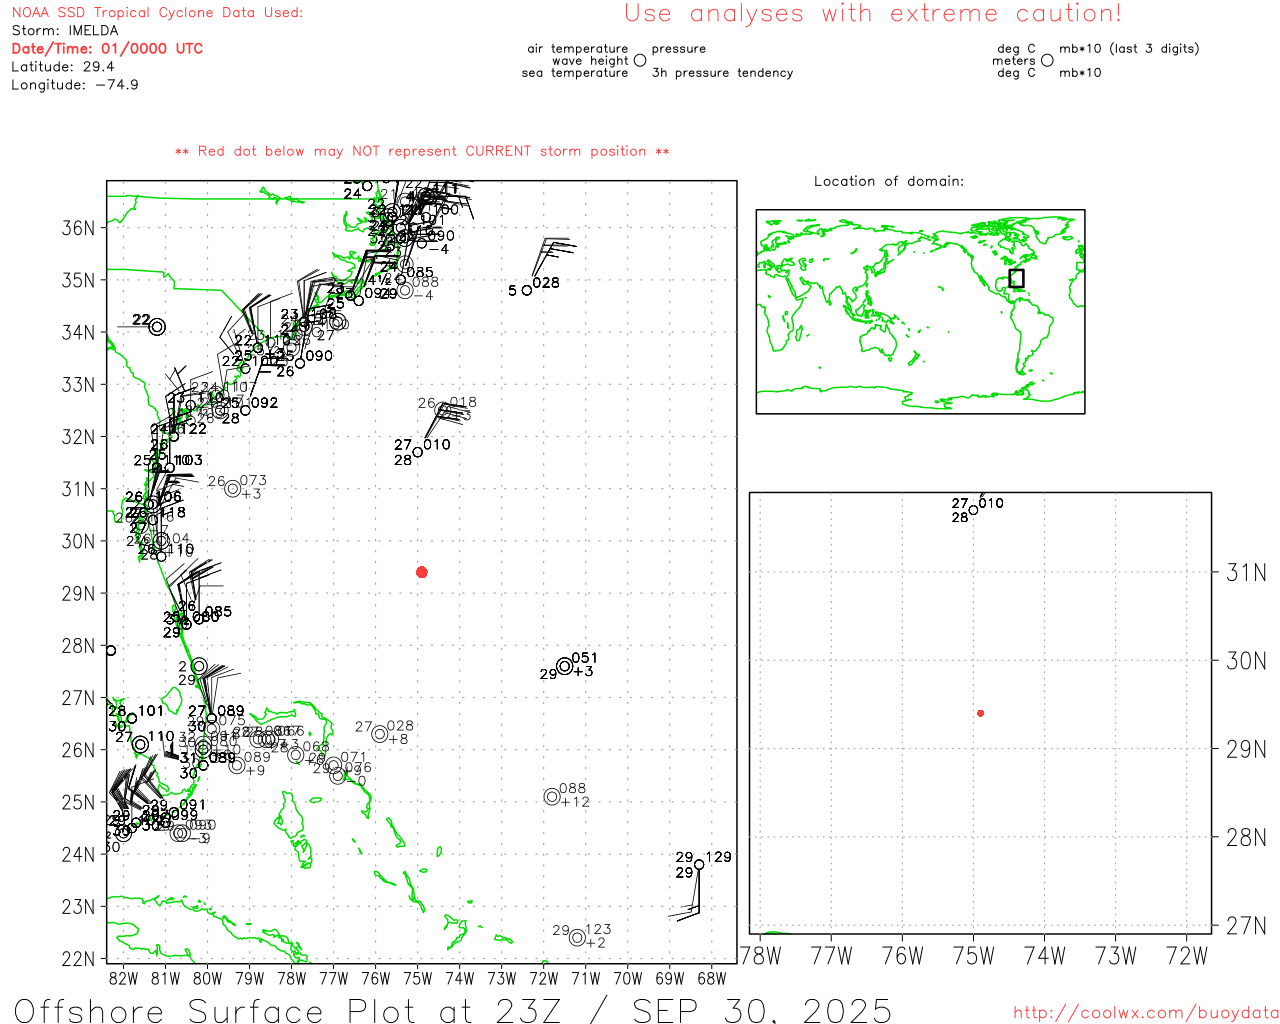Click the world locator map thumbnail

[920, 311]
